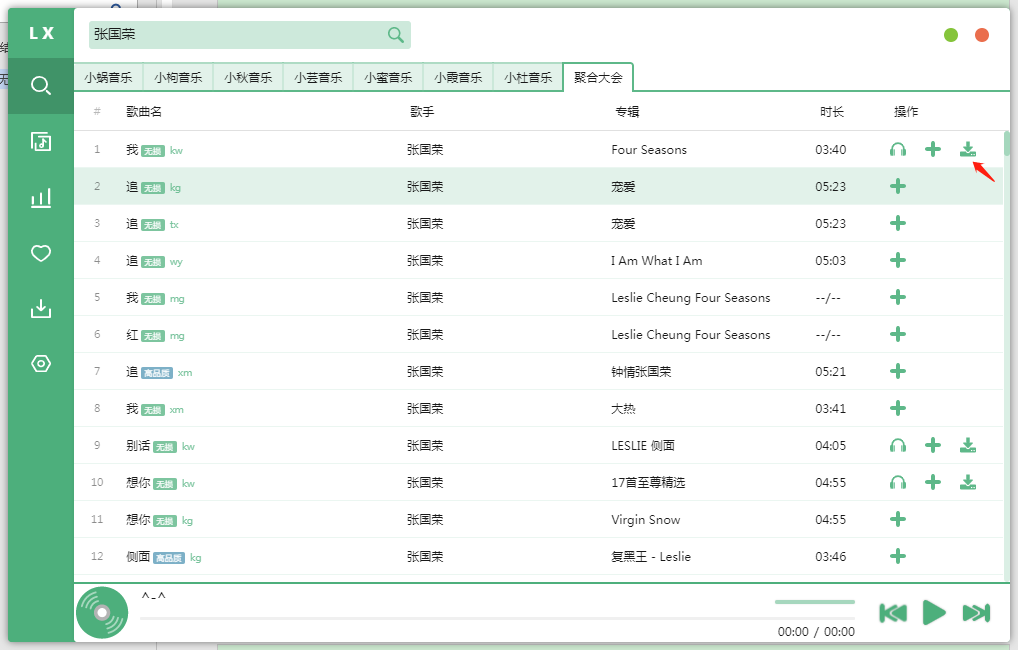Open the My Favorites heart icon
Image resolution: width=1018 pixels, height=650 pixels.
point(40,253)
